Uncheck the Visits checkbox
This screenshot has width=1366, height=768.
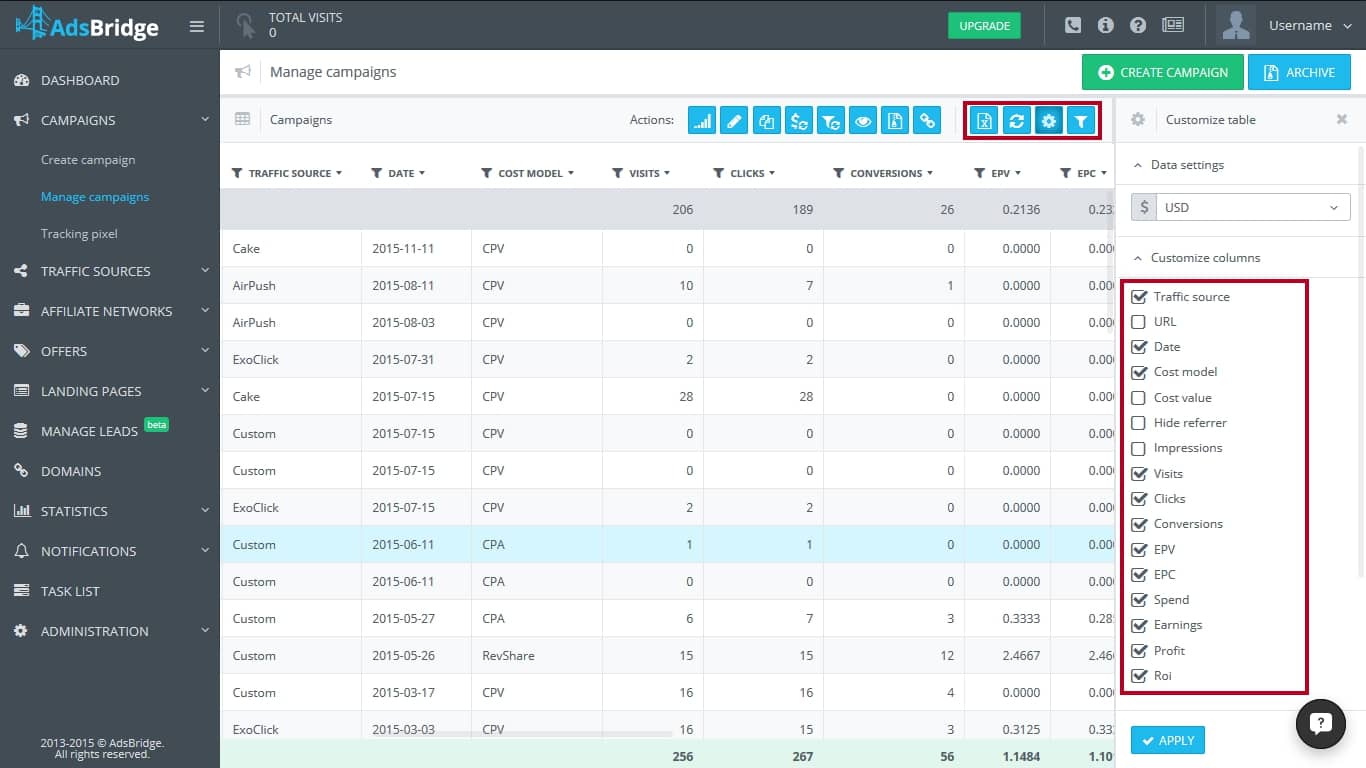click(1138, 474)
